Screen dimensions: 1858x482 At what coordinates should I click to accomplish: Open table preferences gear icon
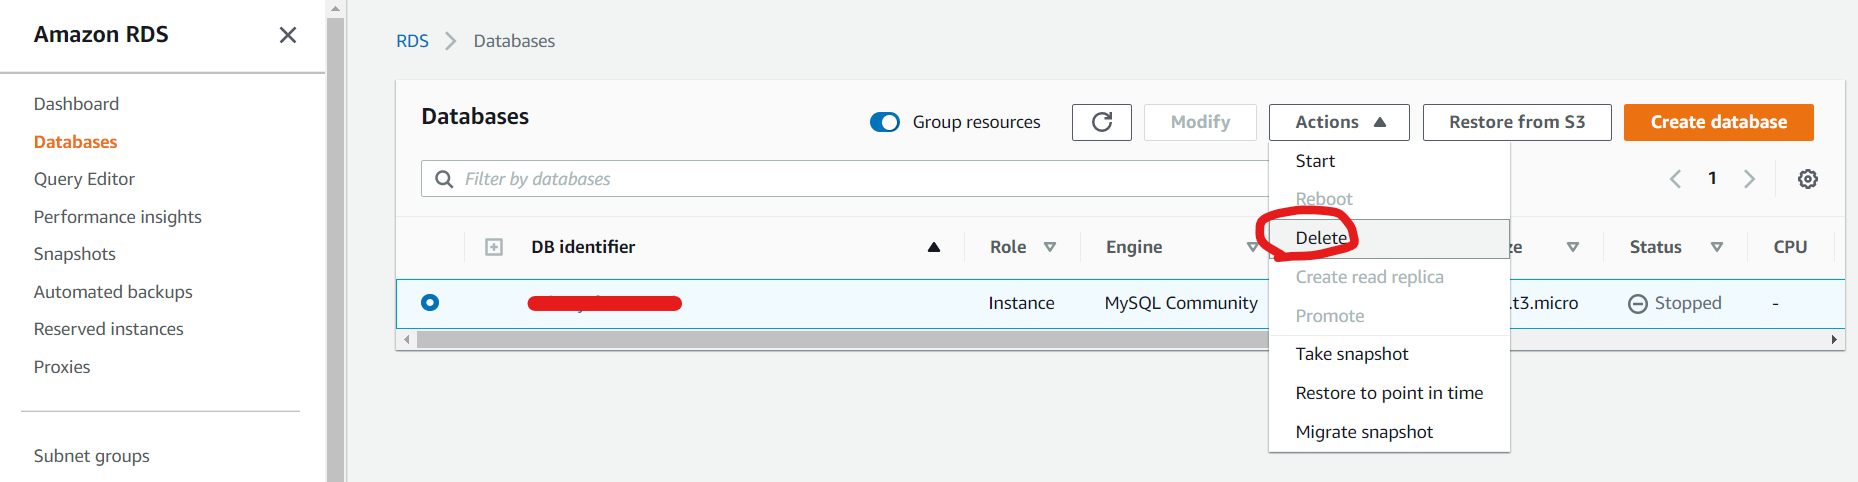[x=1808, y=179]
